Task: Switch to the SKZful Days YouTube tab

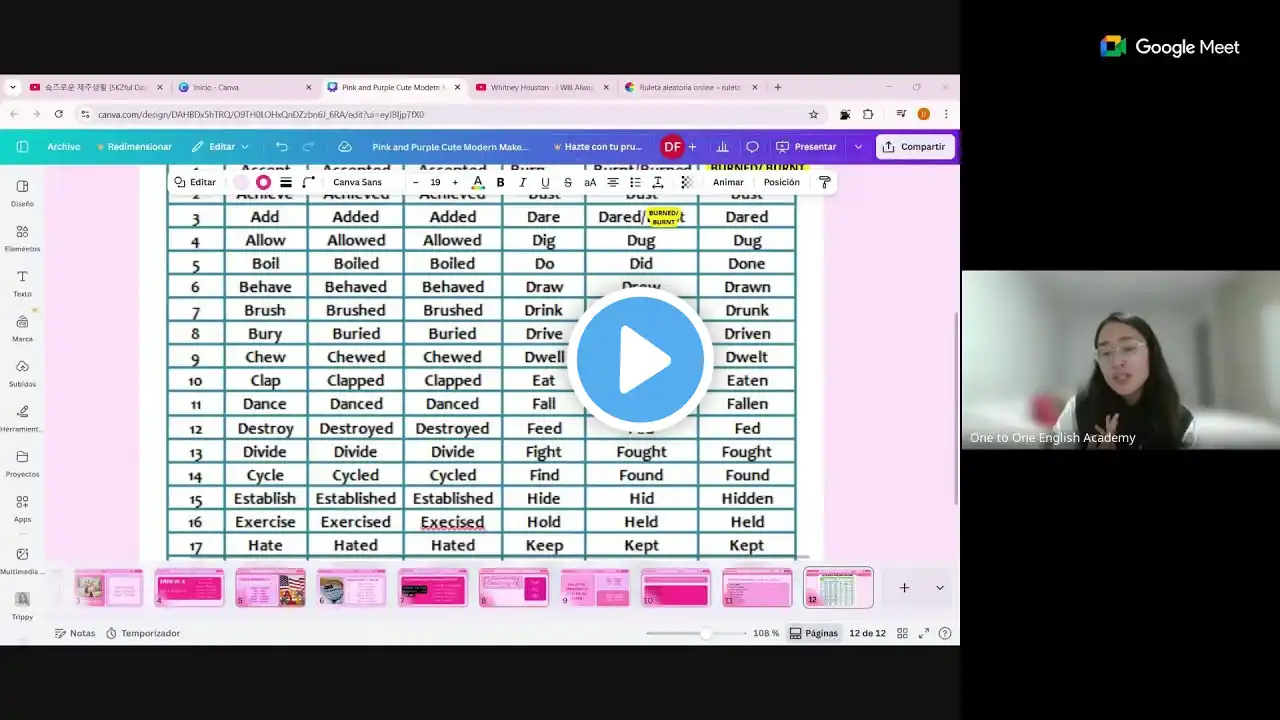Action: tap(96, 87)
